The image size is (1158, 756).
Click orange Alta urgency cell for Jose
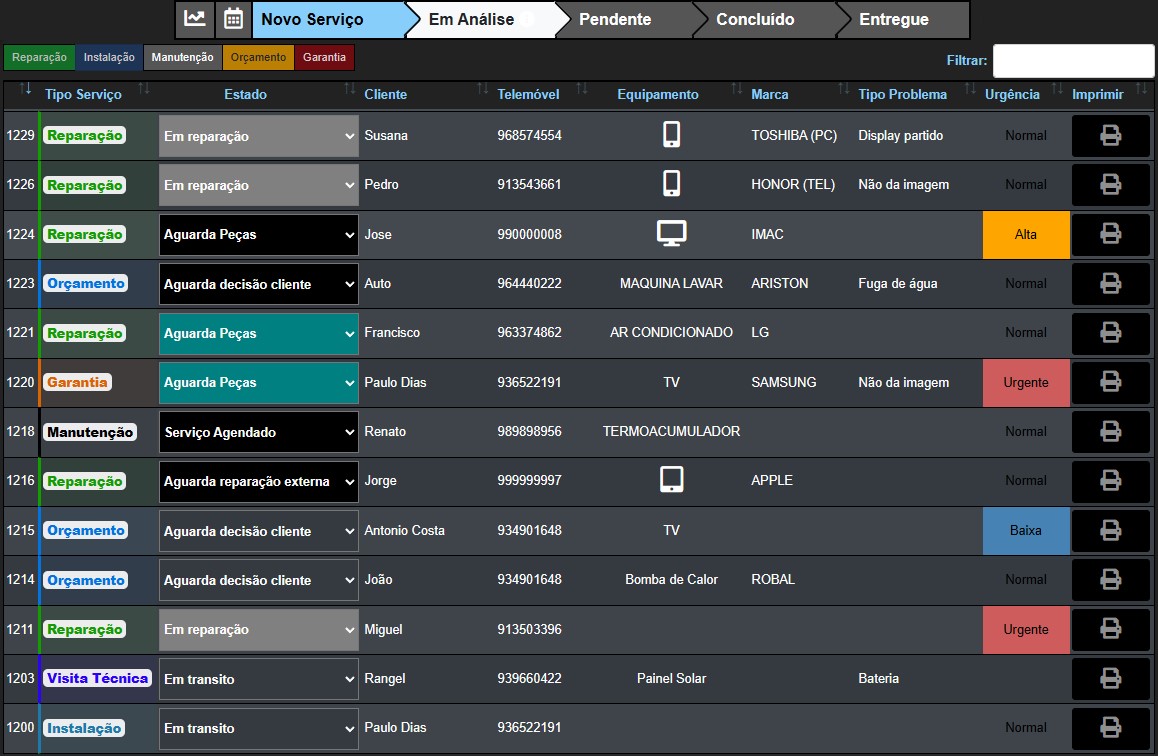1026,235
